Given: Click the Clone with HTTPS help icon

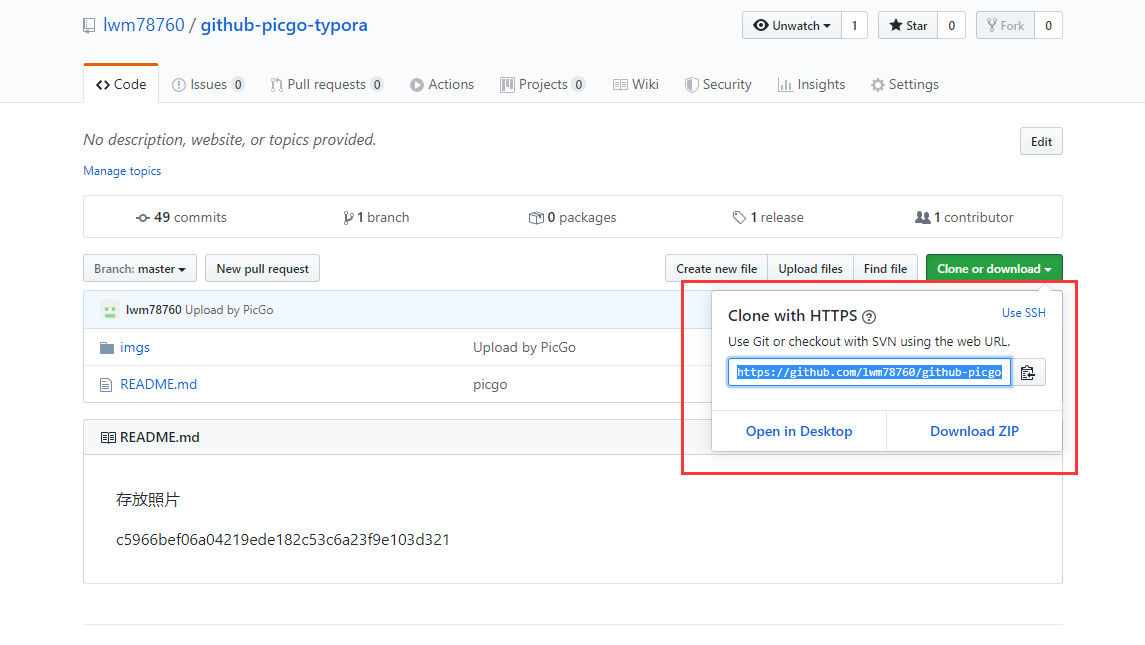Looking at the screenshot, I should [x=869, y=317].
